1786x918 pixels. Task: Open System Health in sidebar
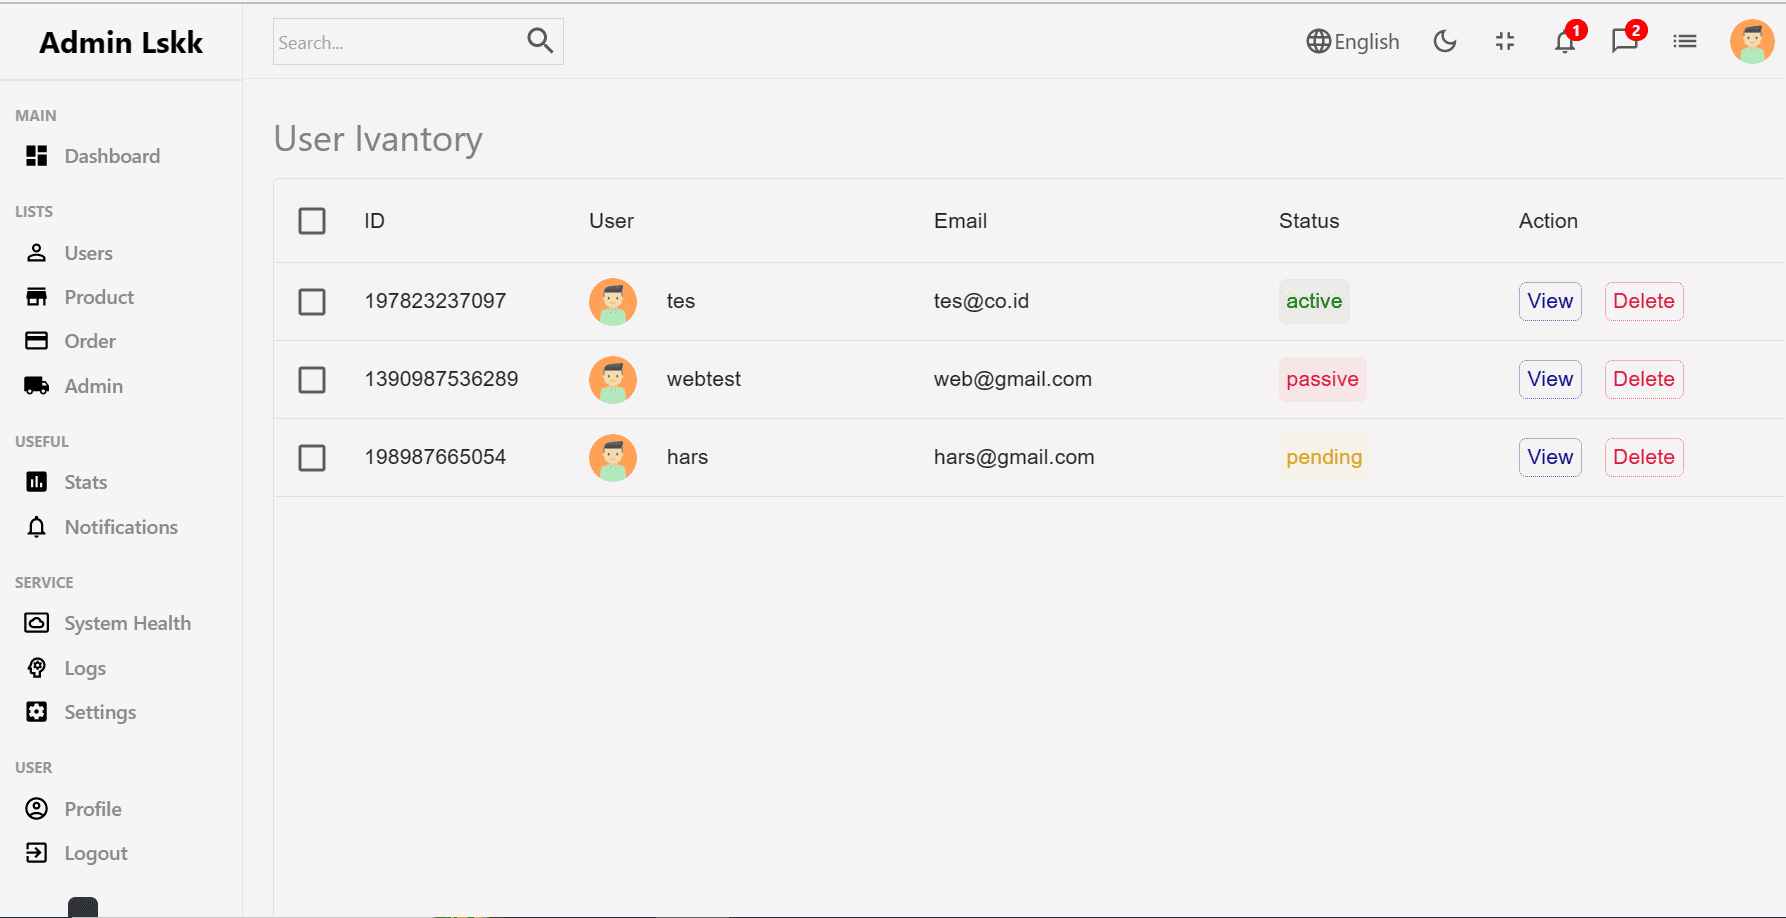click(x=127, y=623)
